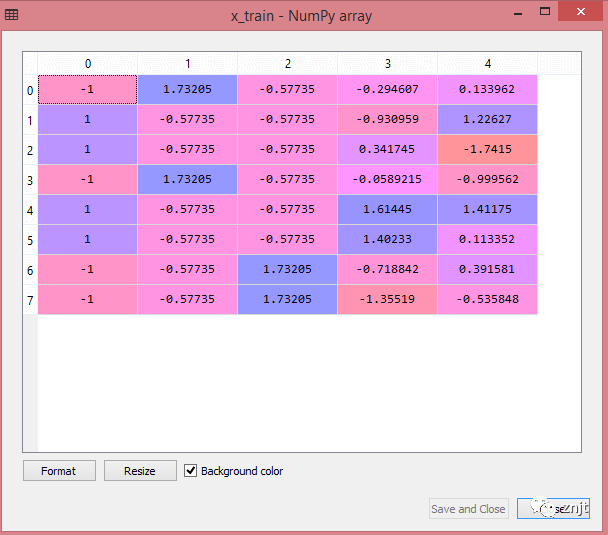Select column header 4
The image size is (608, 535).
click(x=487, y=64)
